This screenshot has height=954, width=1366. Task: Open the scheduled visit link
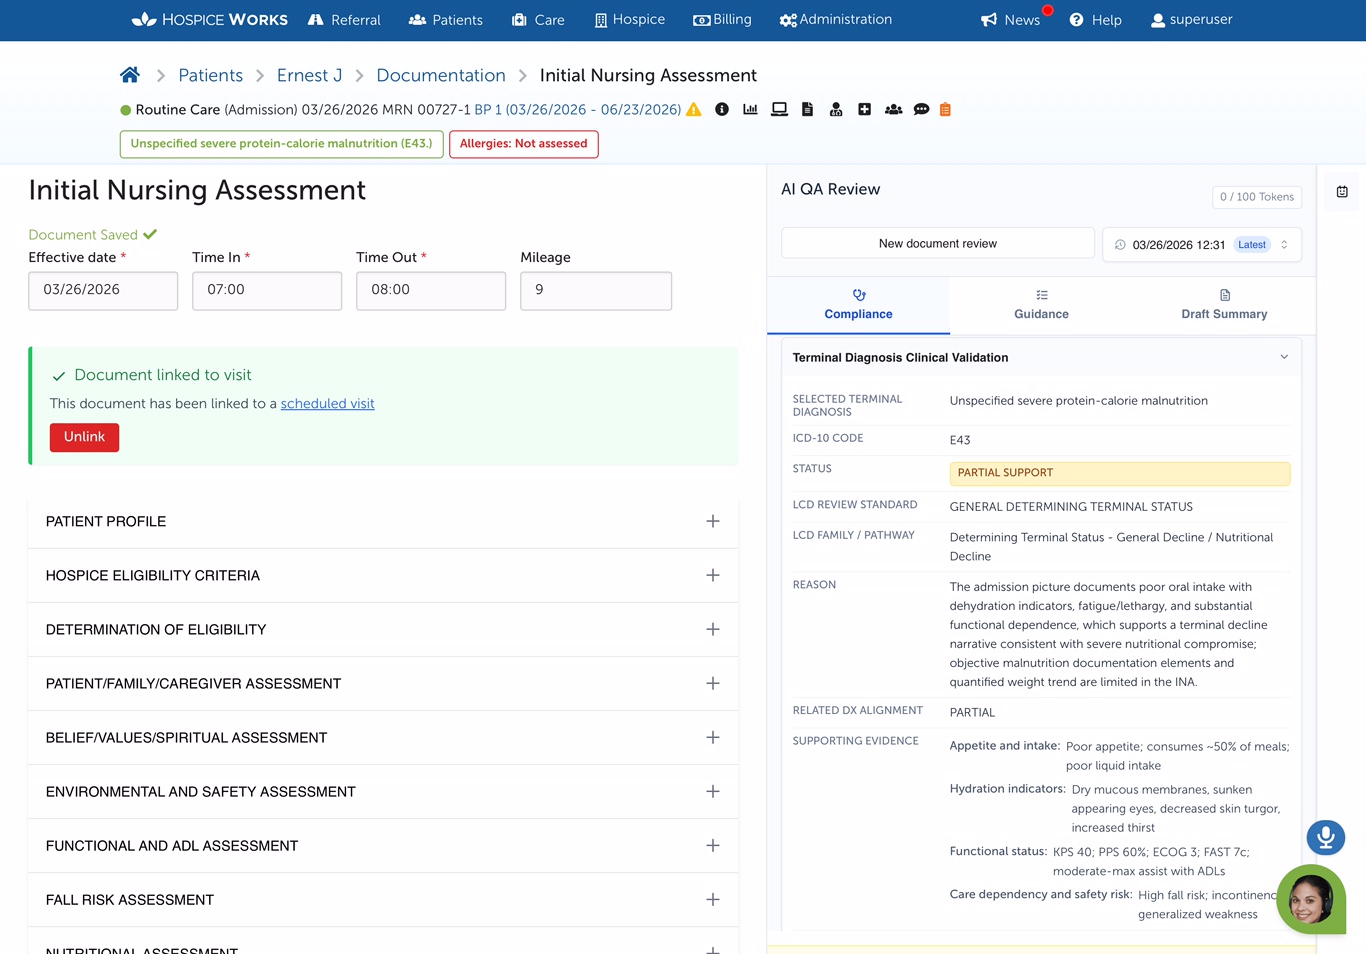click(327, 404)
